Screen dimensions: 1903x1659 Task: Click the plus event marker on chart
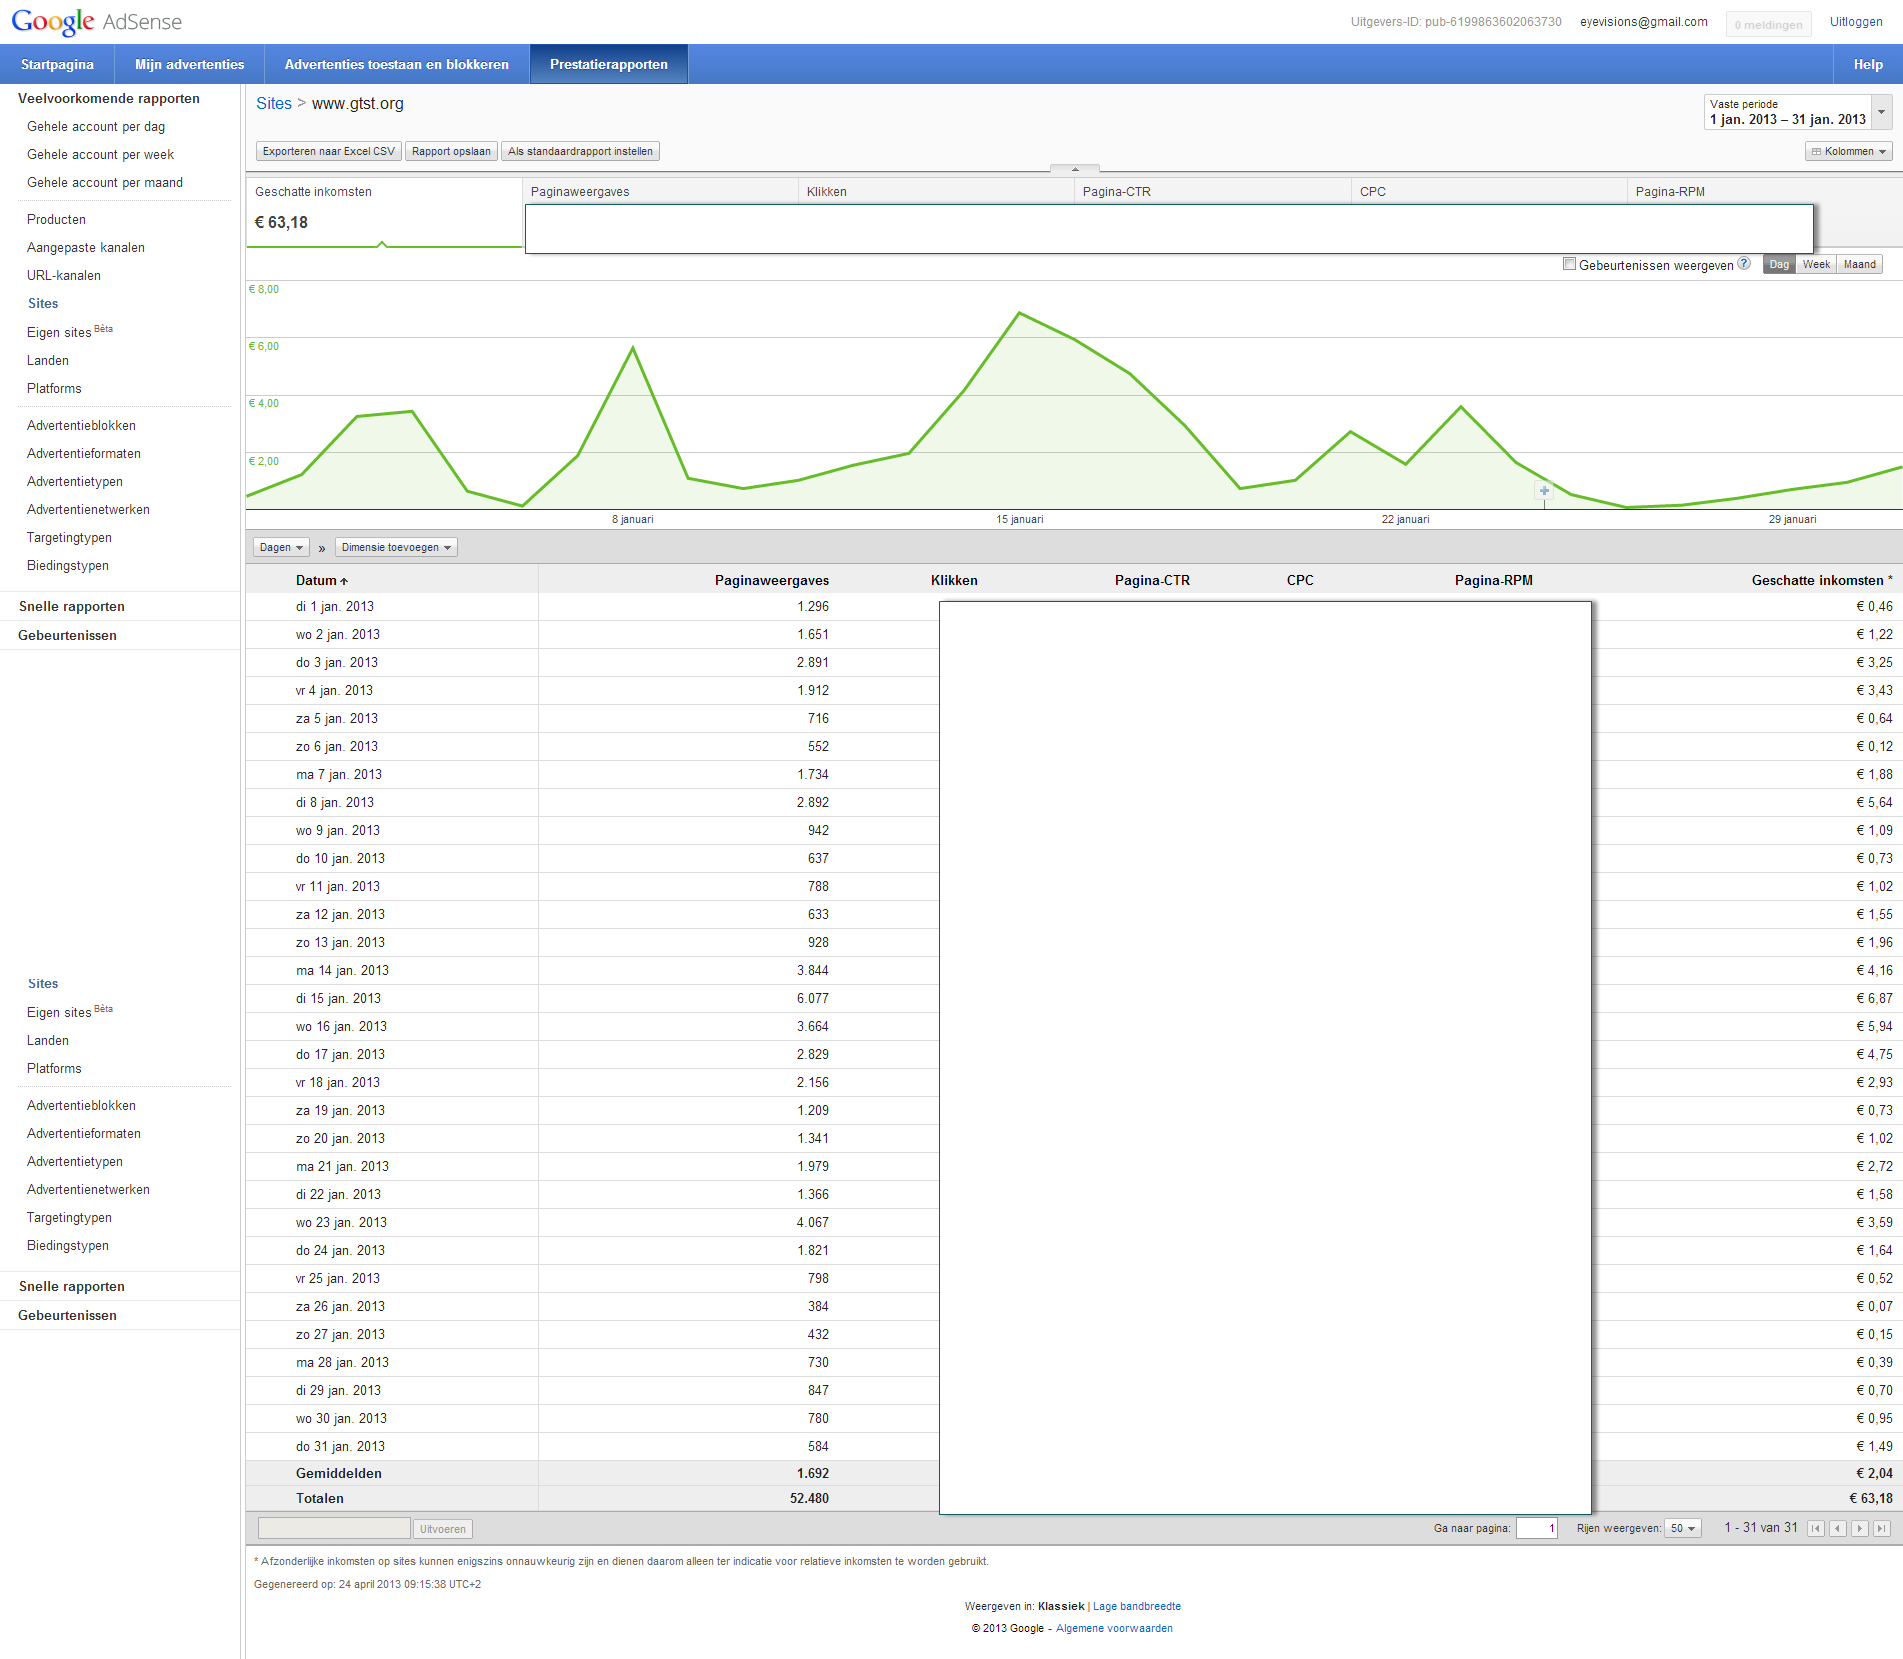pos(1544,491)
